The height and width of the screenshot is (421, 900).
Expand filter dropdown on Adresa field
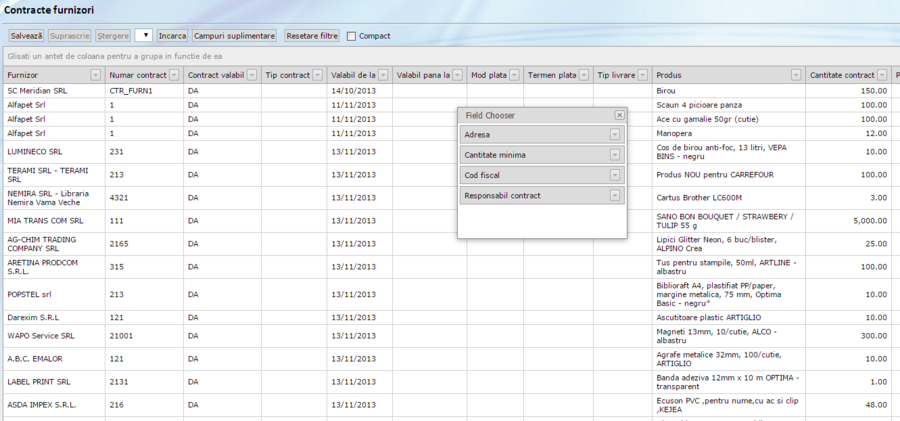pyautogui.click(x=615, y=134)
